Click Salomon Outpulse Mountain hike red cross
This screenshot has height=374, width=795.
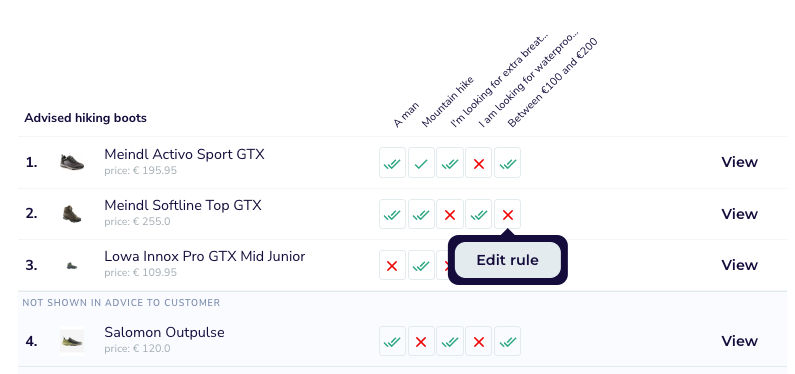pos(421,341)
